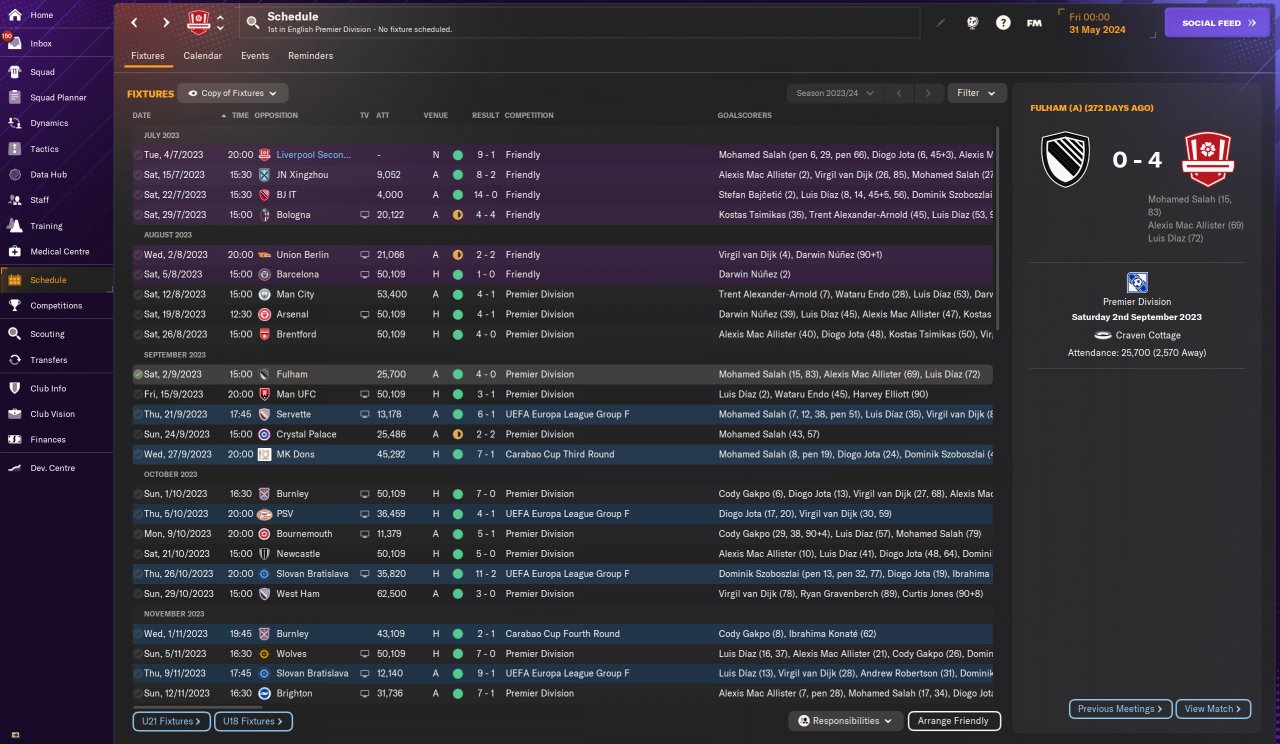Click the Barcelona club badge in fixtures
1280x744 pixels.
coord(264,274)
